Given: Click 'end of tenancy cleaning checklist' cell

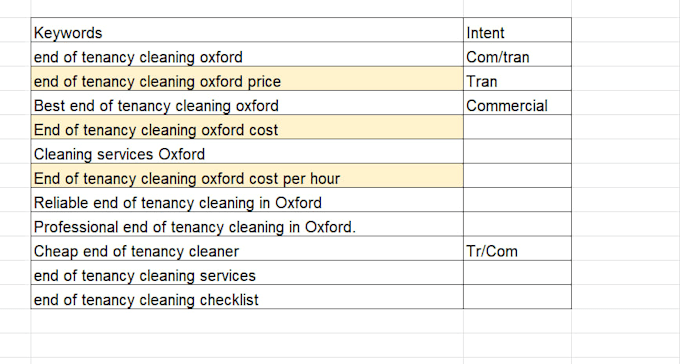Looking at the screenshot, I should click(x=247, y=297).
